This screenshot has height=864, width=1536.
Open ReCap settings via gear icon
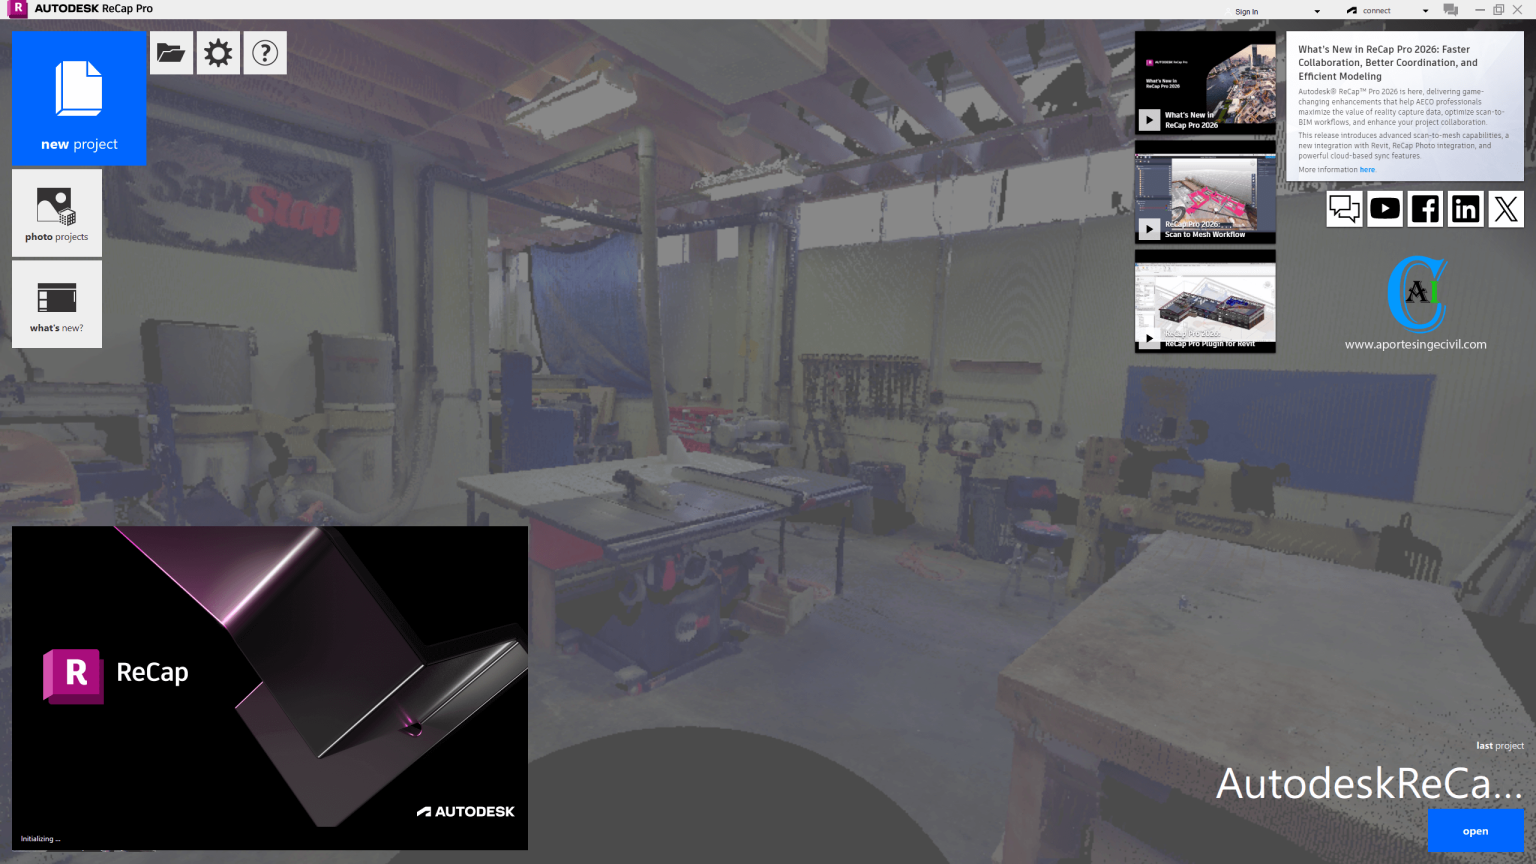[218, 52]
